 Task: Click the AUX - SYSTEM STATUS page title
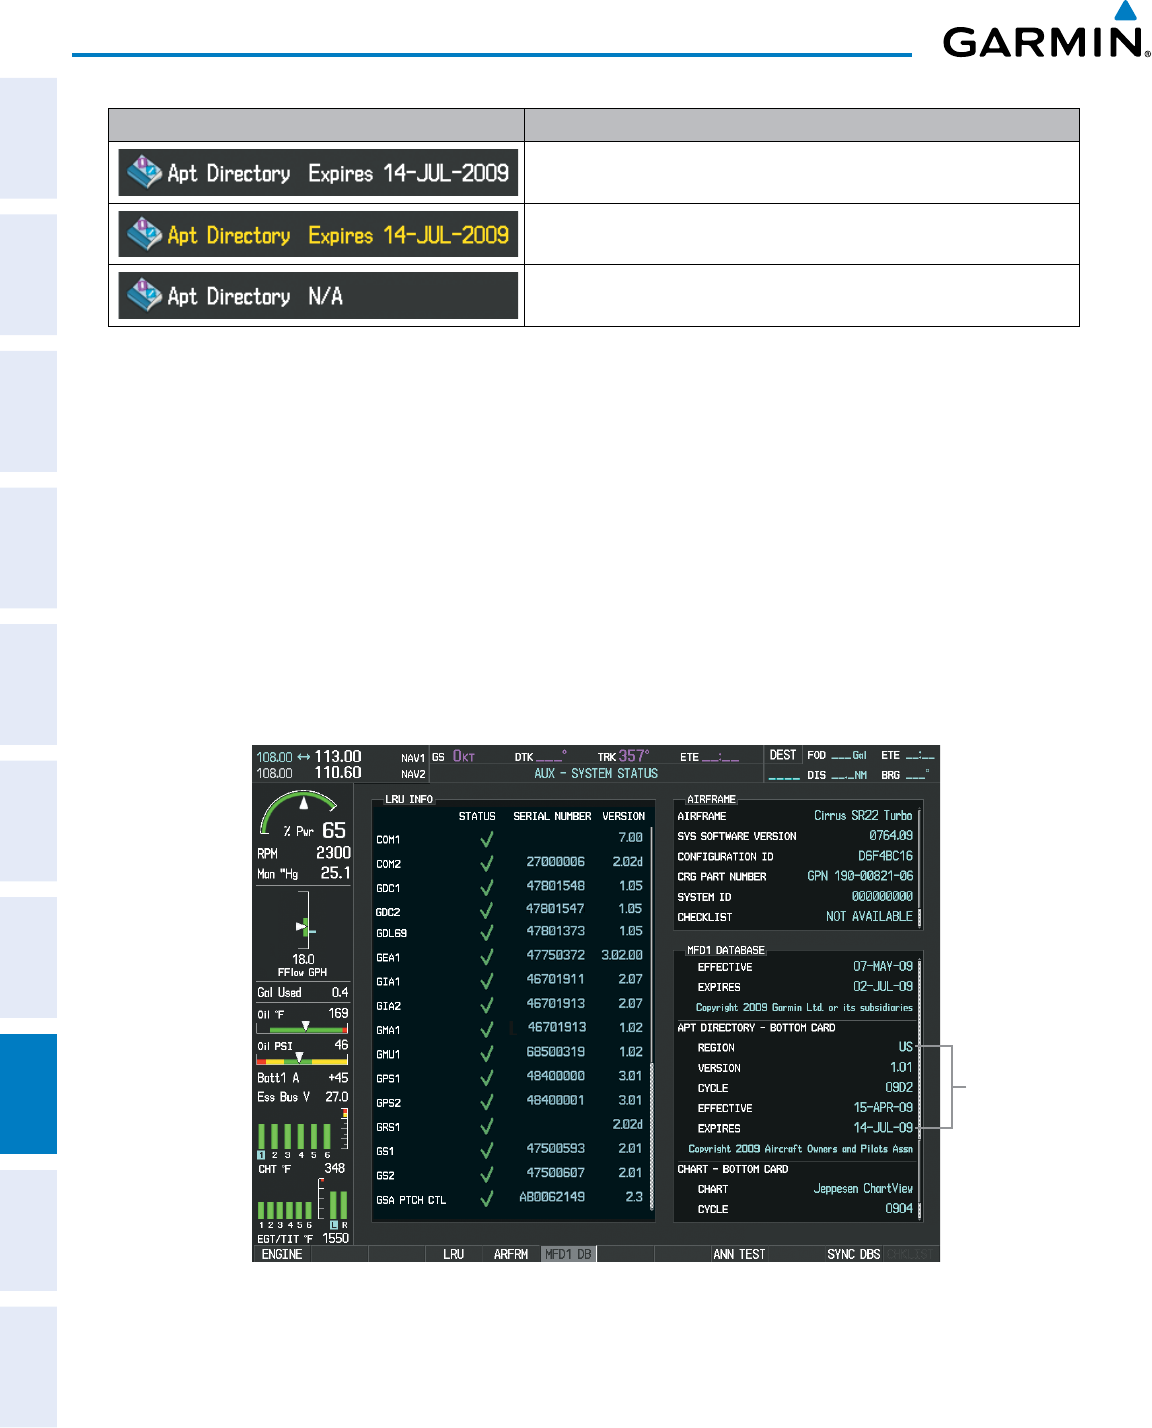pos(596,773)
